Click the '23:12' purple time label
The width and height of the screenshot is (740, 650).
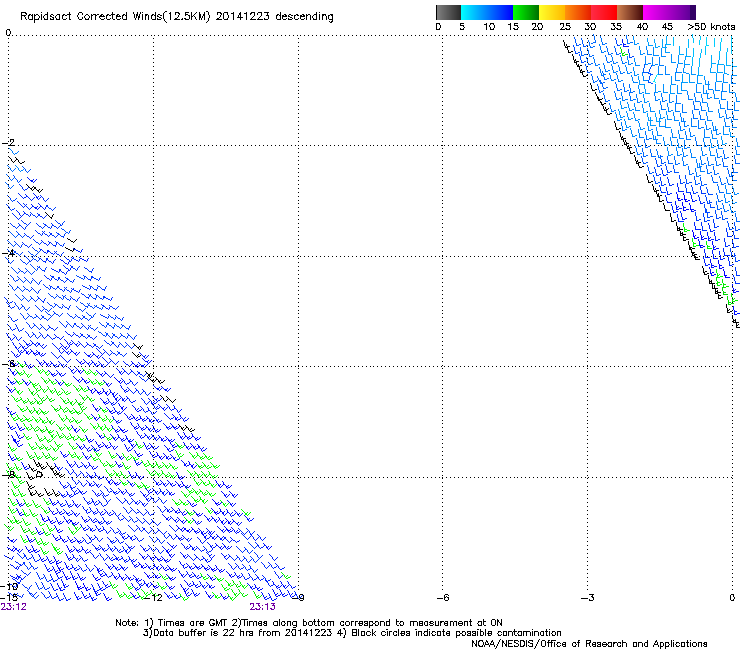coord(14,607)
